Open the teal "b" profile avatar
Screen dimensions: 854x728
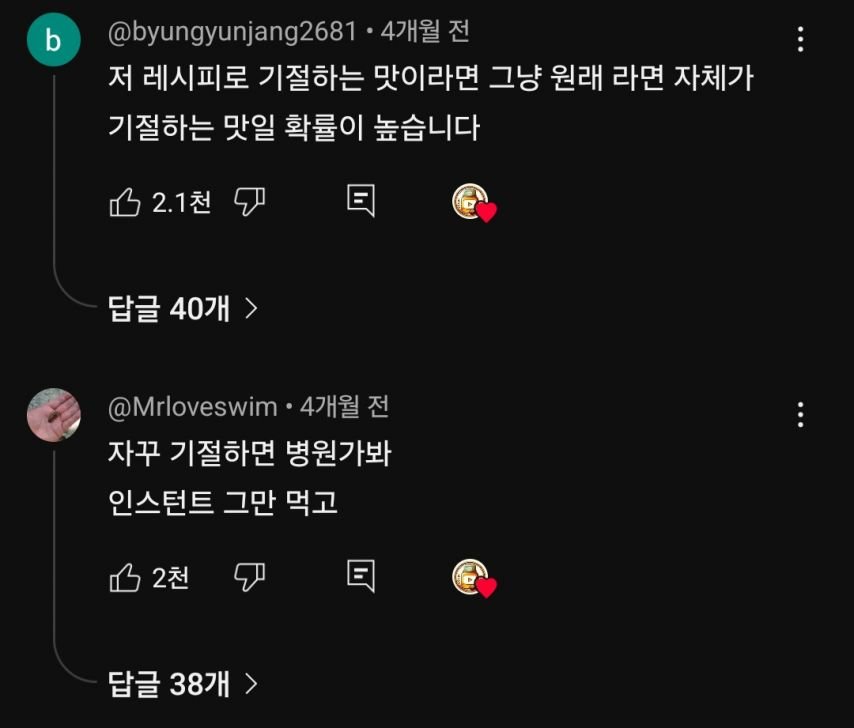tap(53, 41)
